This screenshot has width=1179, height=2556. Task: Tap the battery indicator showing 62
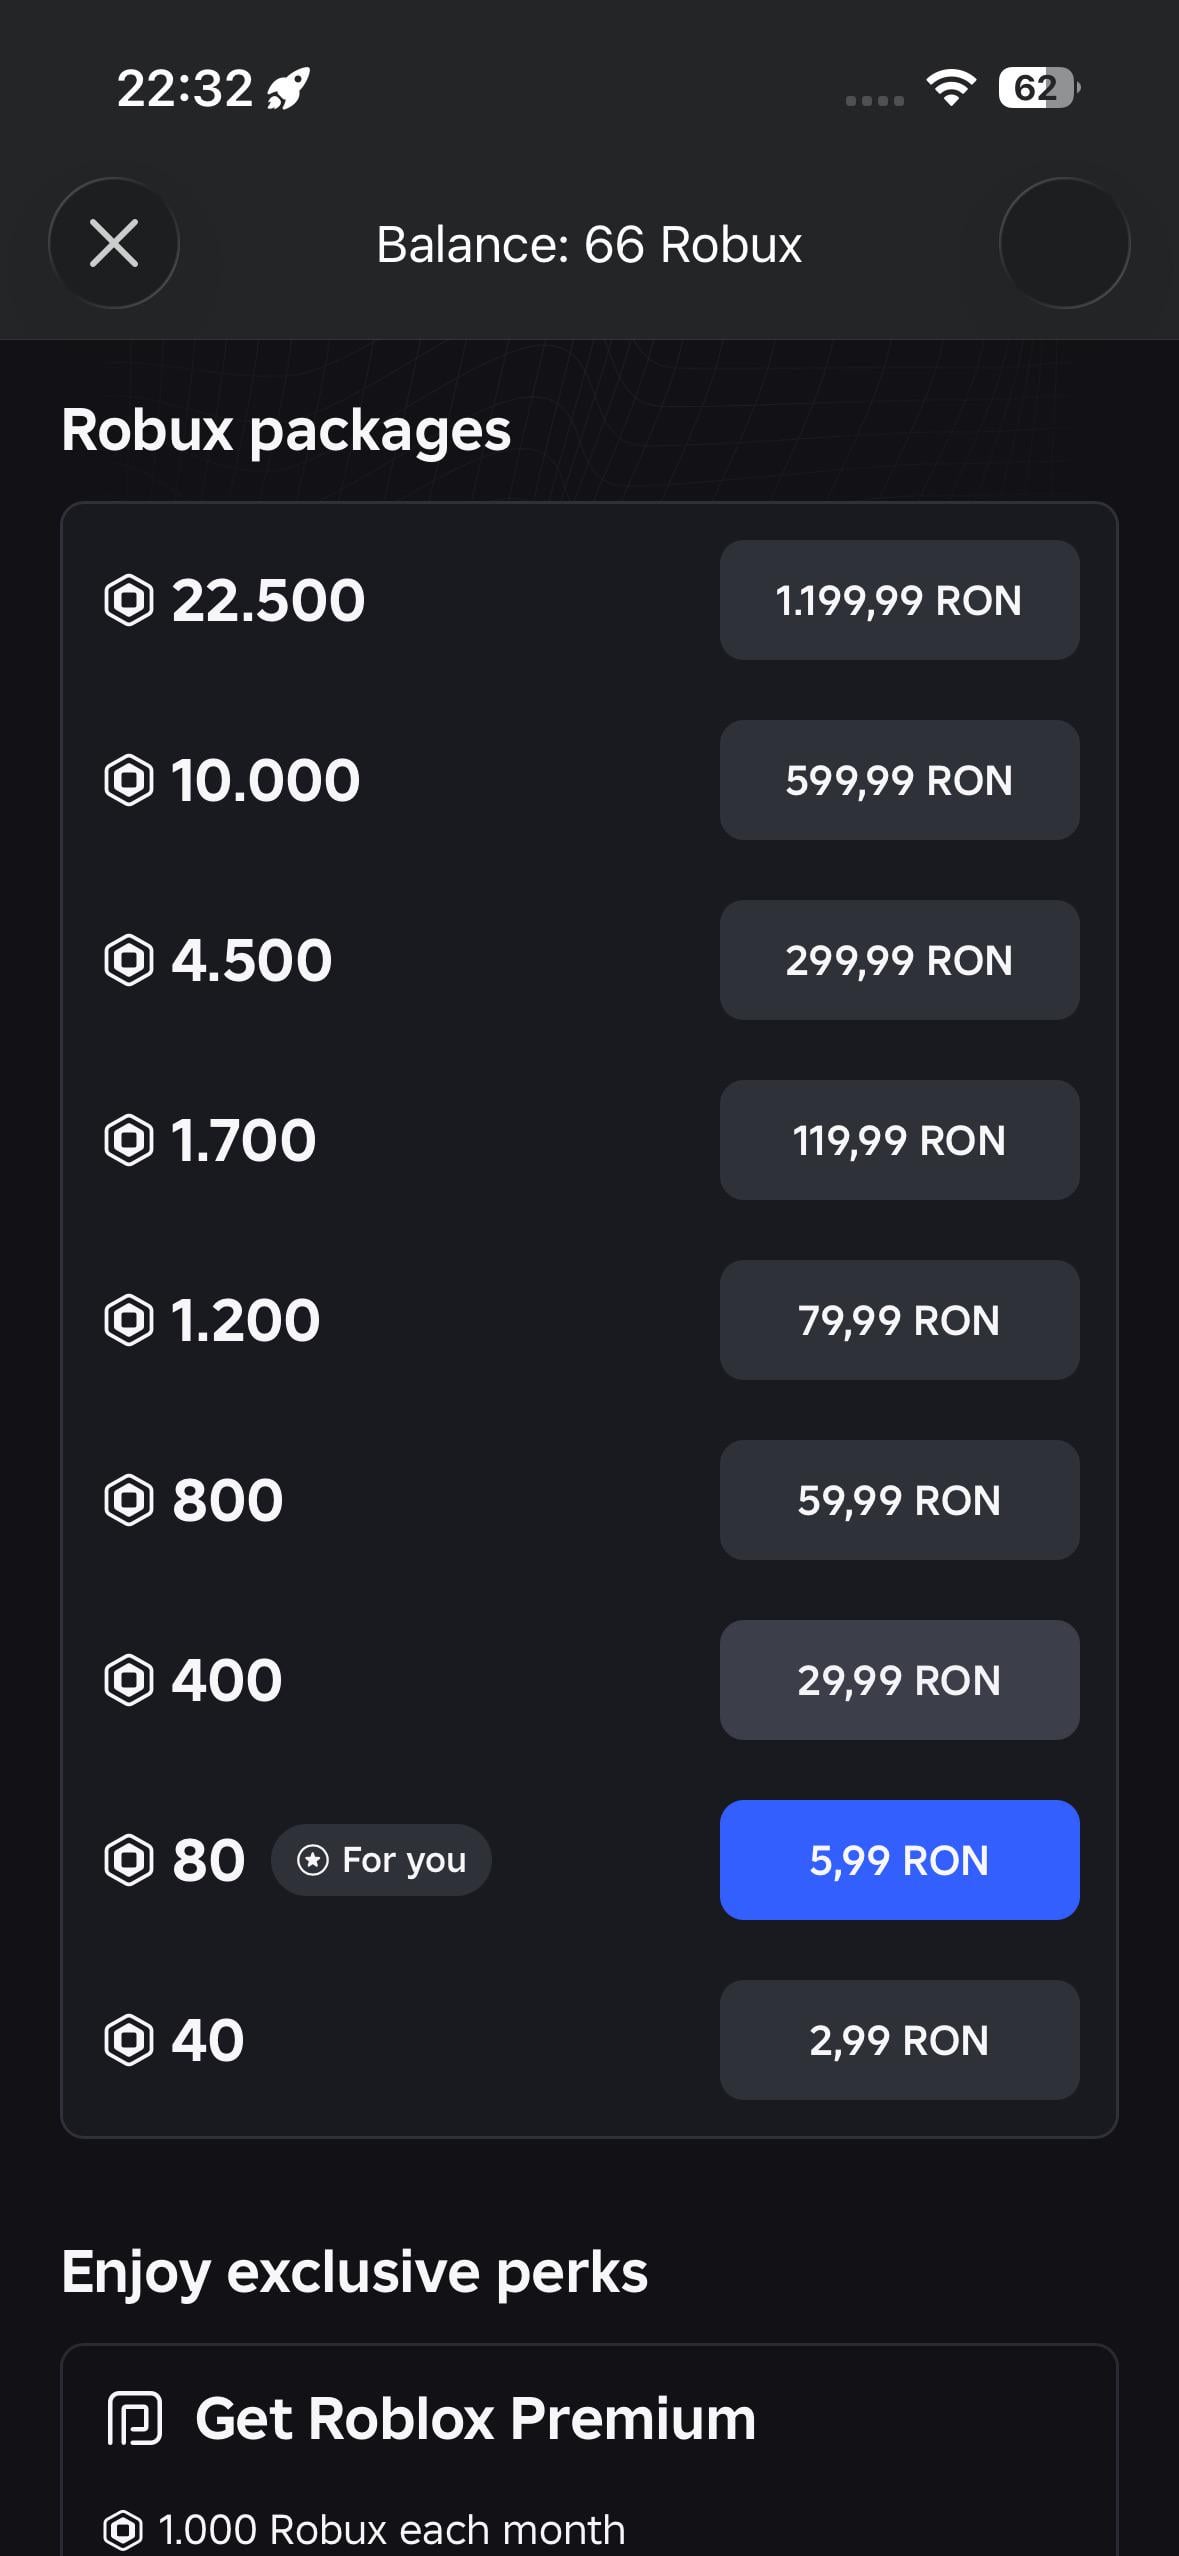pyautogui.click(x=1038, y=88)
